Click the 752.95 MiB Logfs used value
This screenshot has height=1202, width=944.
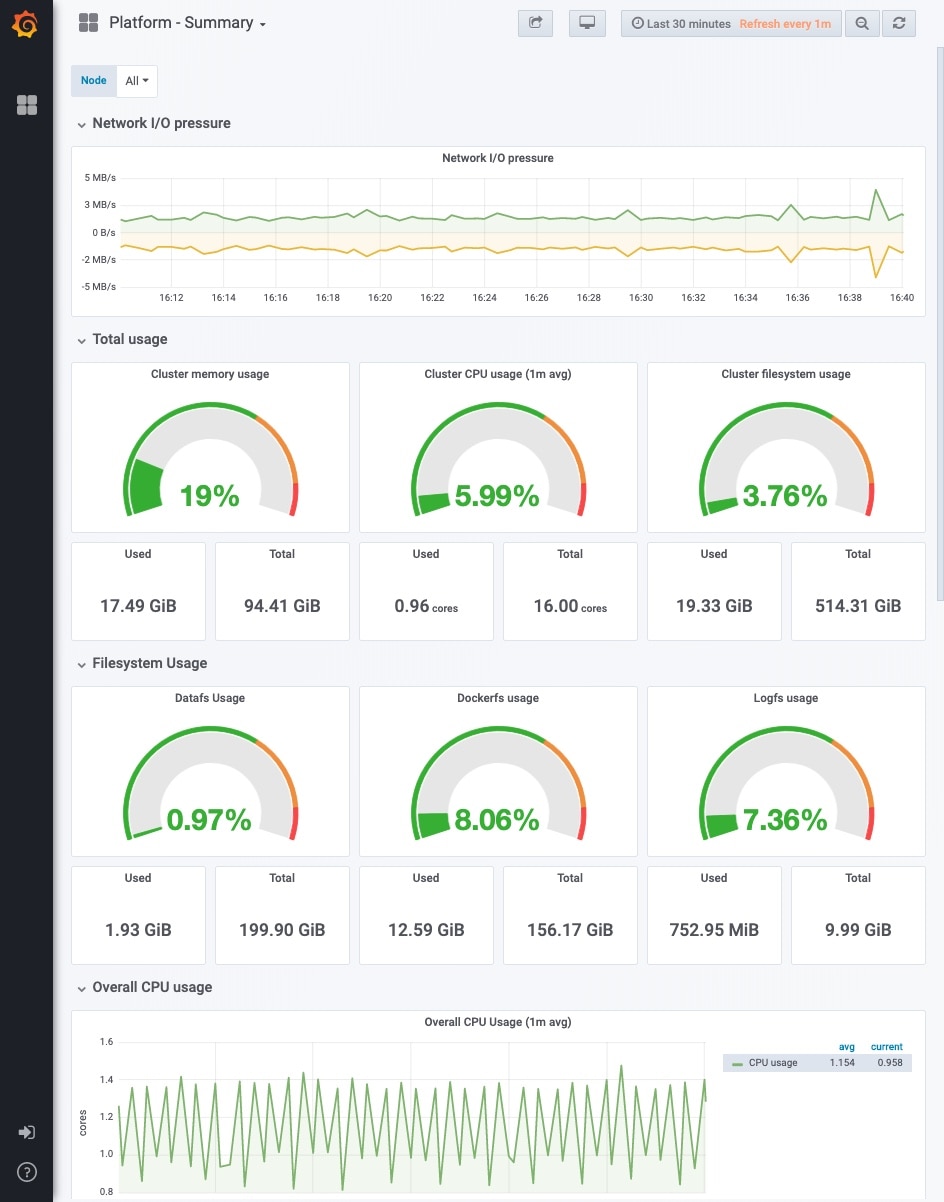coord(714,930)
